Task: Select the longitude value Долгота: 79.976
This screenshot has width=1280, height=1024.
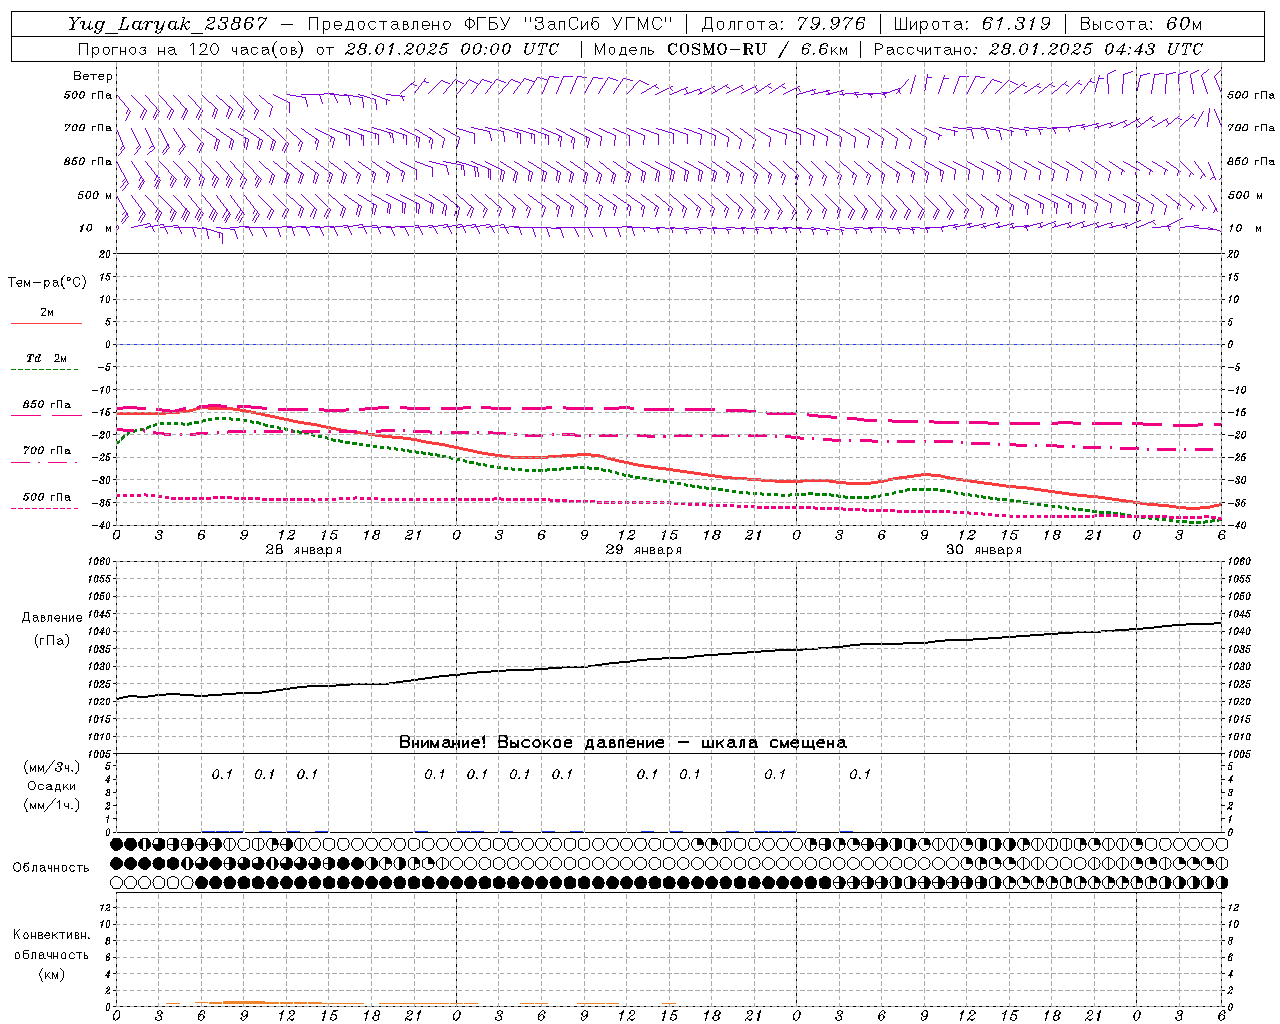Action: 784,24
